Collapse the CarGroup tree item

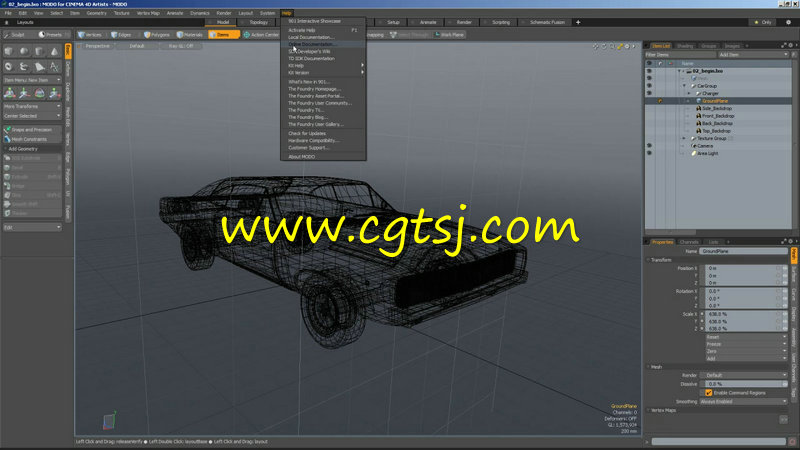tap(684, 86)
